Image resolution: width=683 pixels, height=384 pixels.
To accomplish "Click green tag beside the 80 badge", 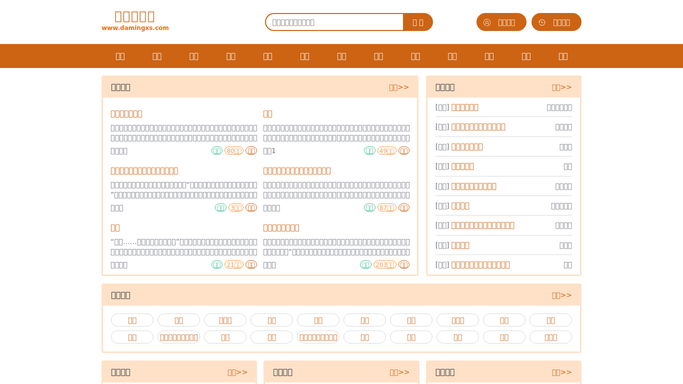I will [217, 151].
